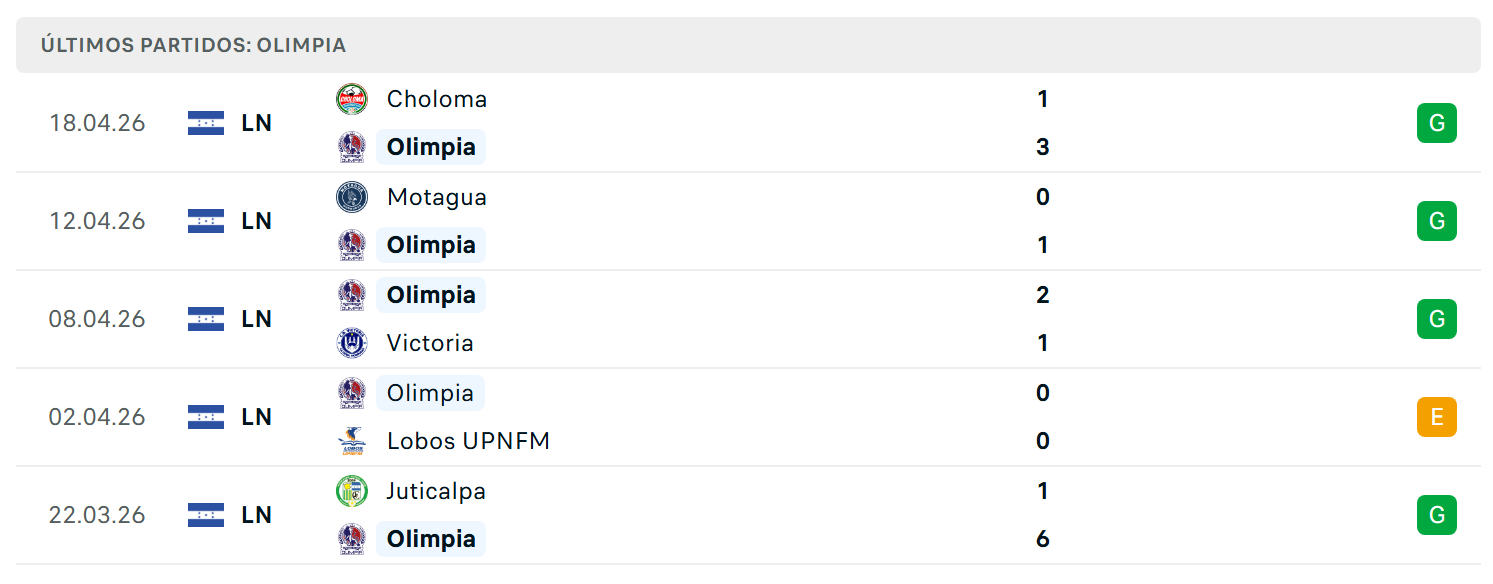Click the score 6 for Olimpia
Viewport: 1493px width, 584px height.
[x=1043, y=539]
